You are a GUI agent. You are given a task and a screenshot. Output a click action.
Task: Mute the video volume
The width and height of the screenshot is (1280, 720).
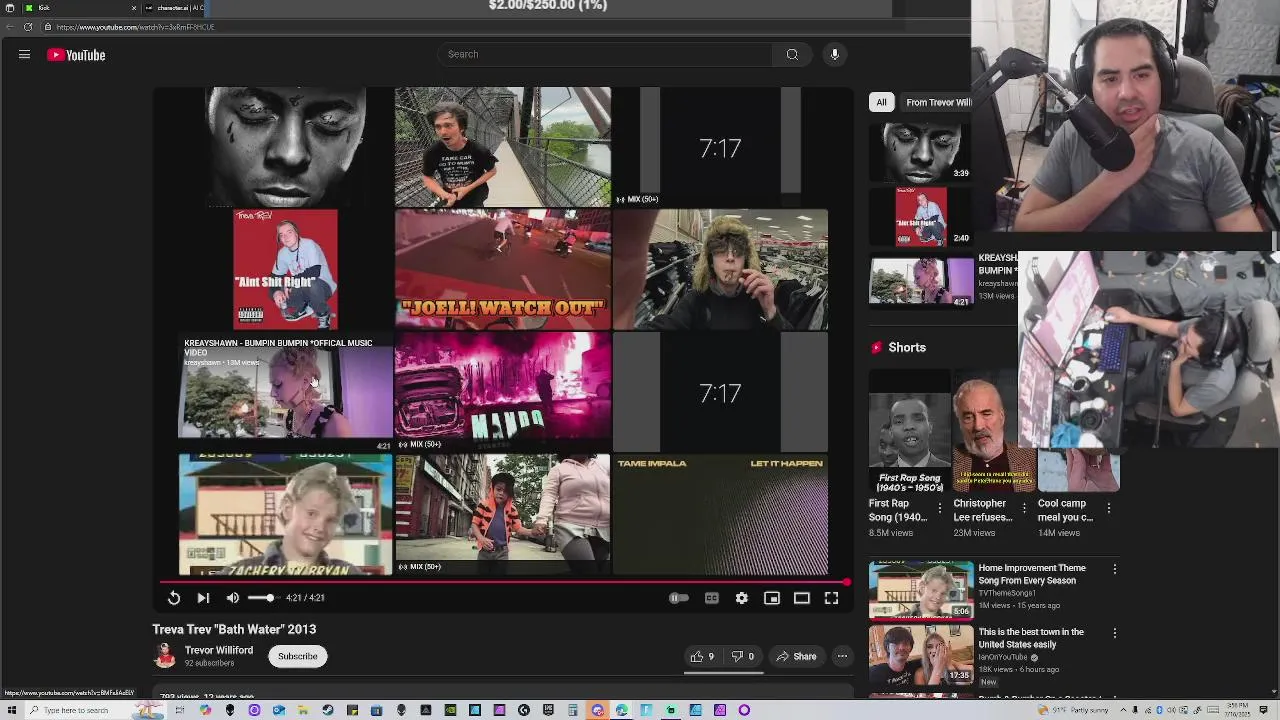tap(233, 598)
